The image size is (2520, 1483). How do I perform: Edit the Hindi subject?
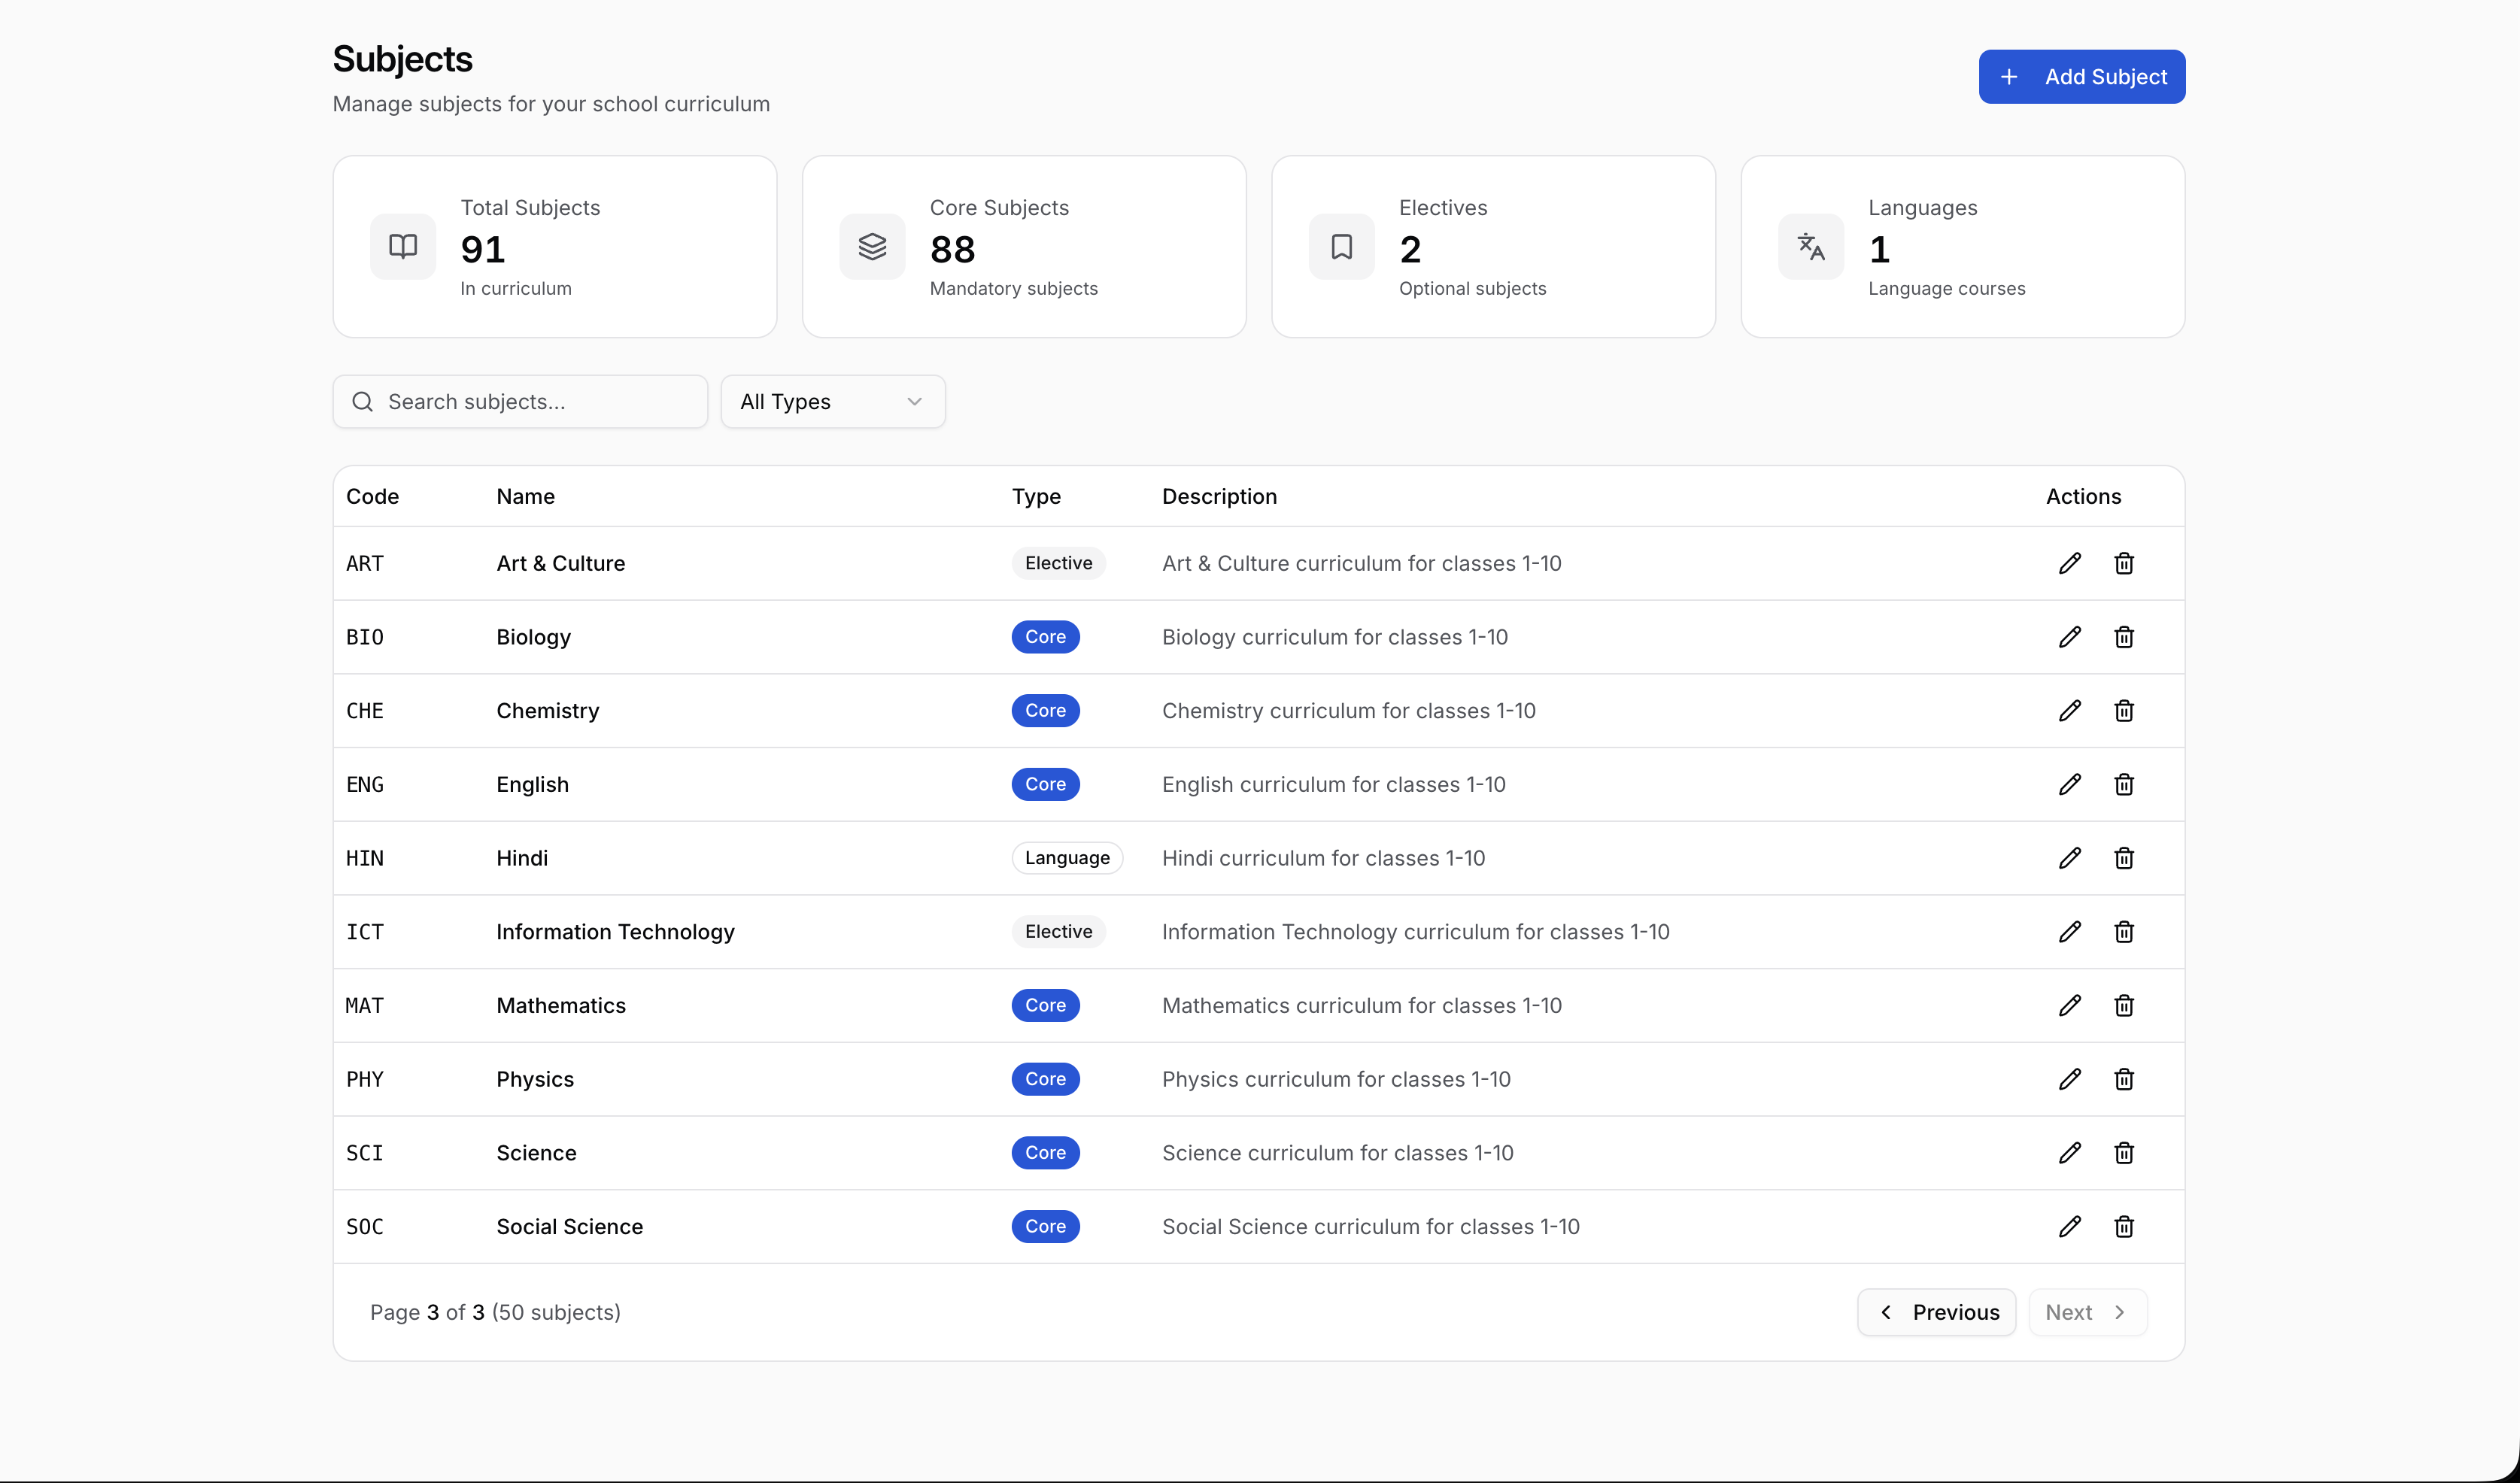(2070, 857)
